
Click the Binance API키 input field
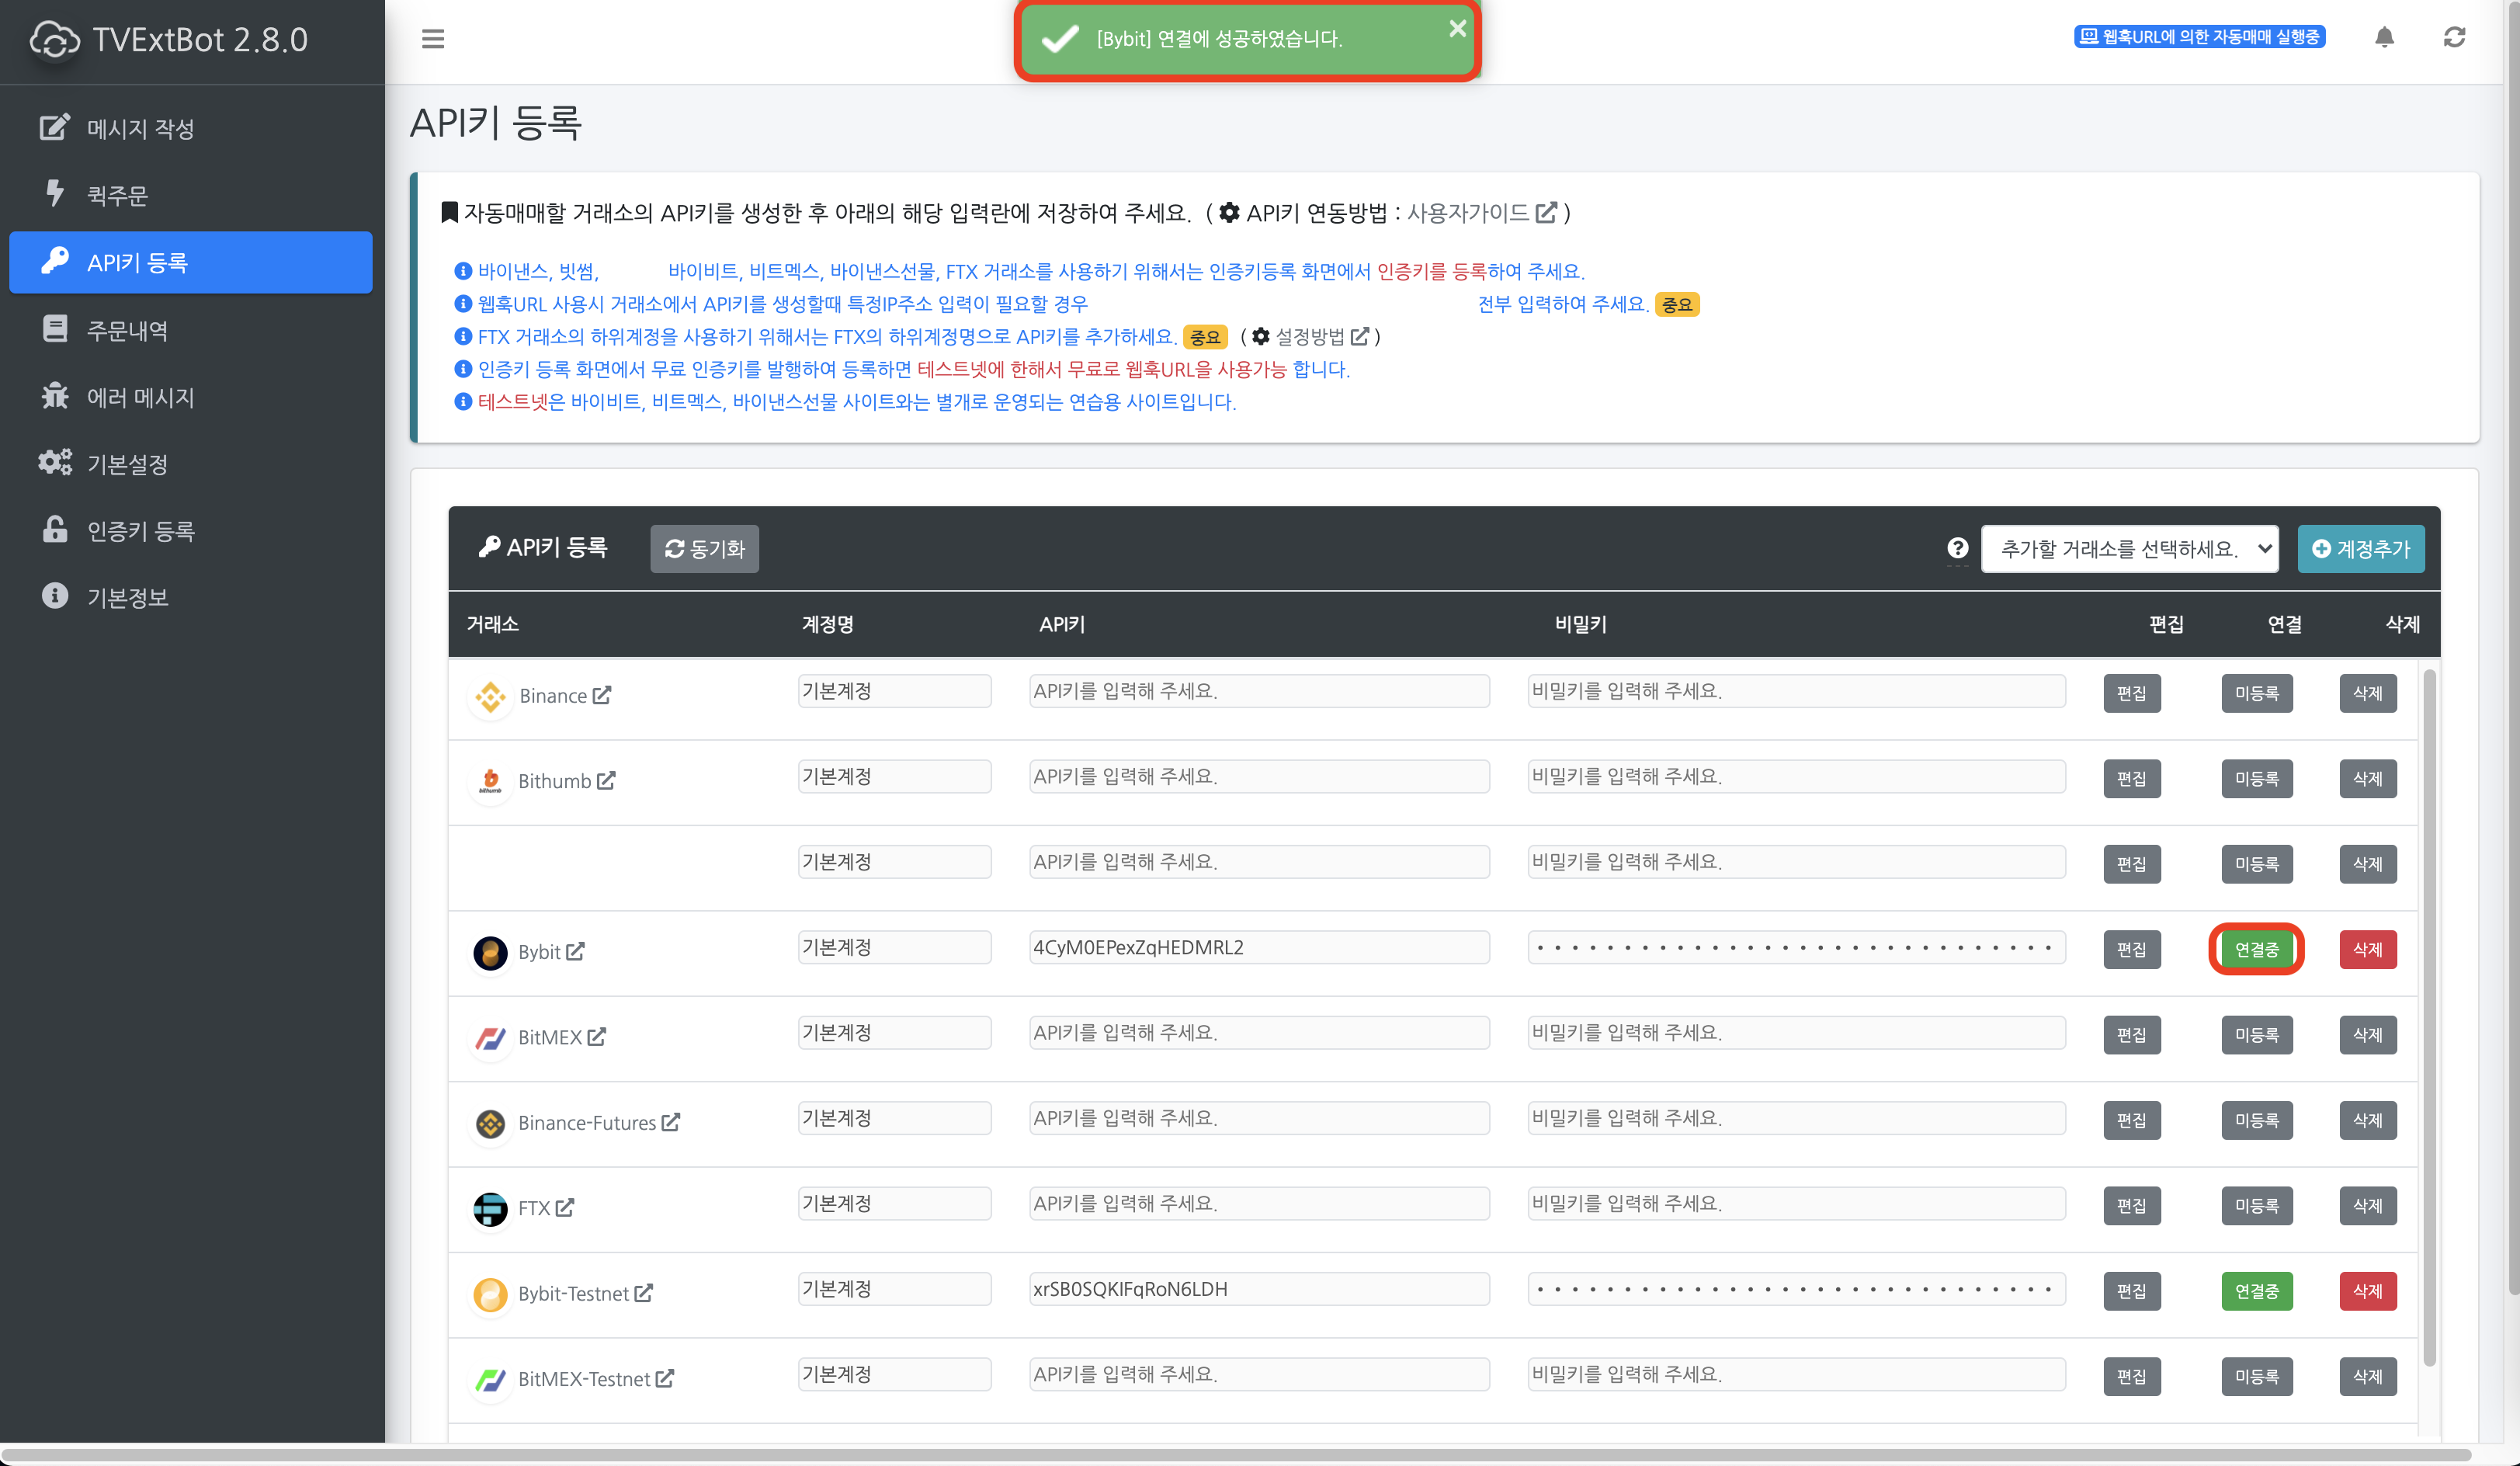click(x=1259, y=691)
